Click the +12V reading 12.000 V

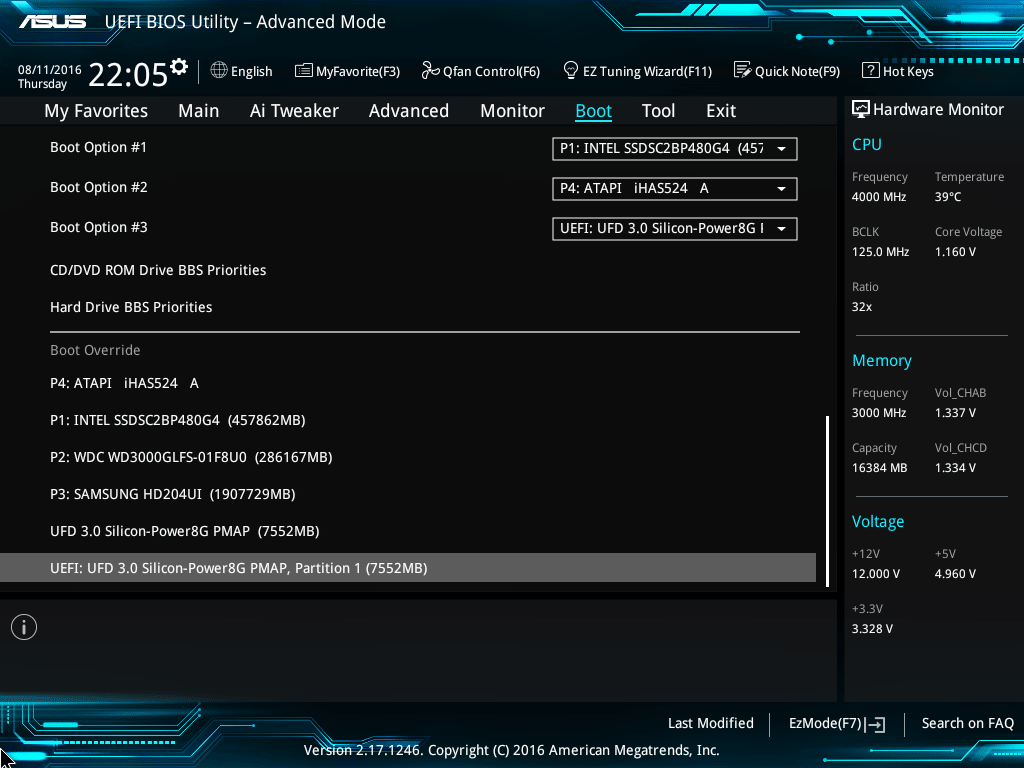876,573
